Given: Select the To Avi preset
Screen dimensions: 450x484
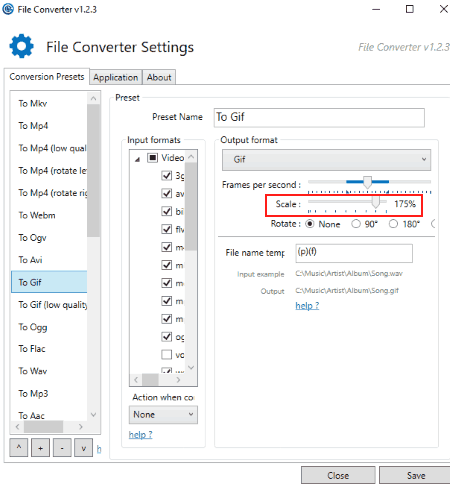Looking at the screenshot, I should pyautogui.click(x=49, y=260).
